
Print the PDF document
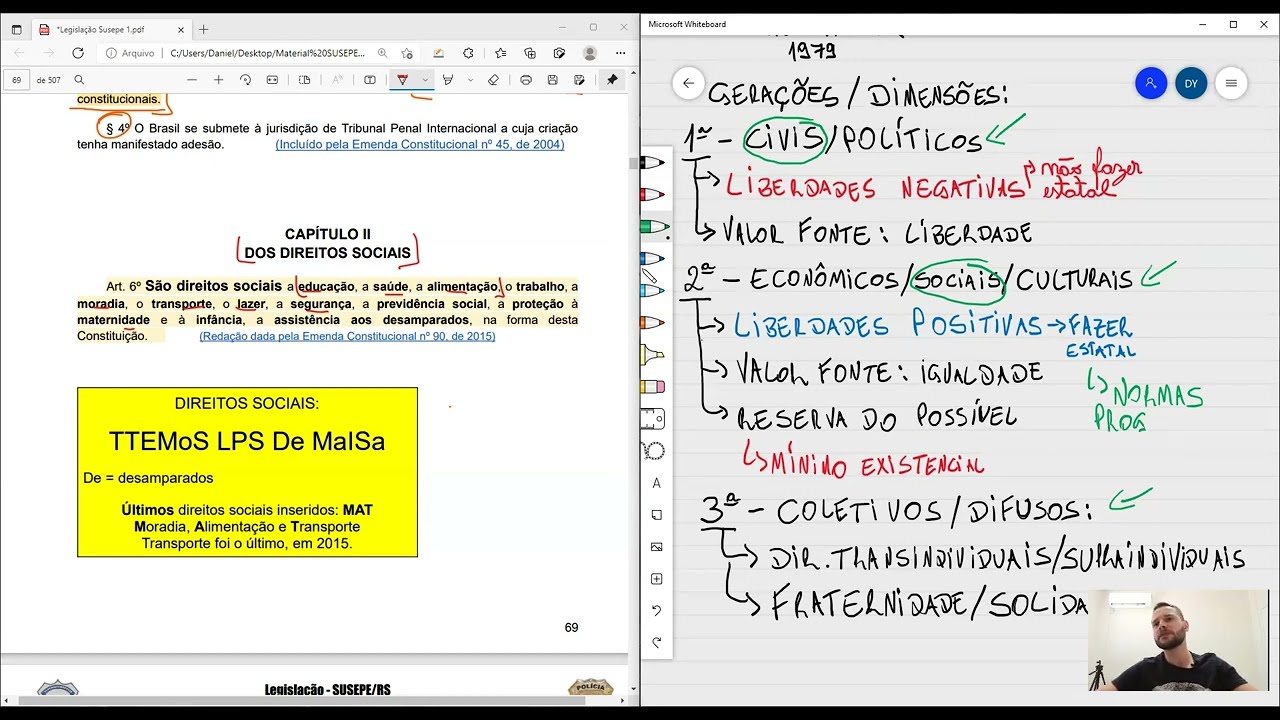[526, 80]
